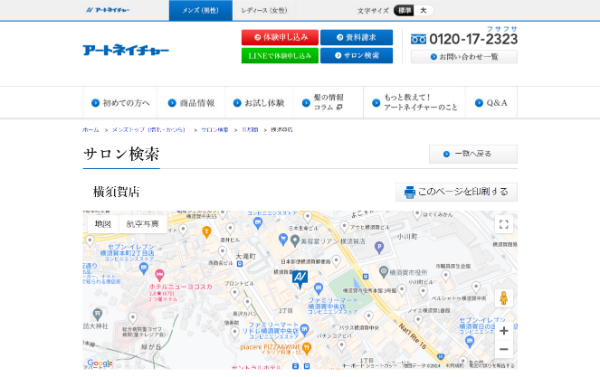The height and width of the screenshot is (377, 600).
Task: Open 髪の情報コラム menu item
Action: (x=328, y=103)
